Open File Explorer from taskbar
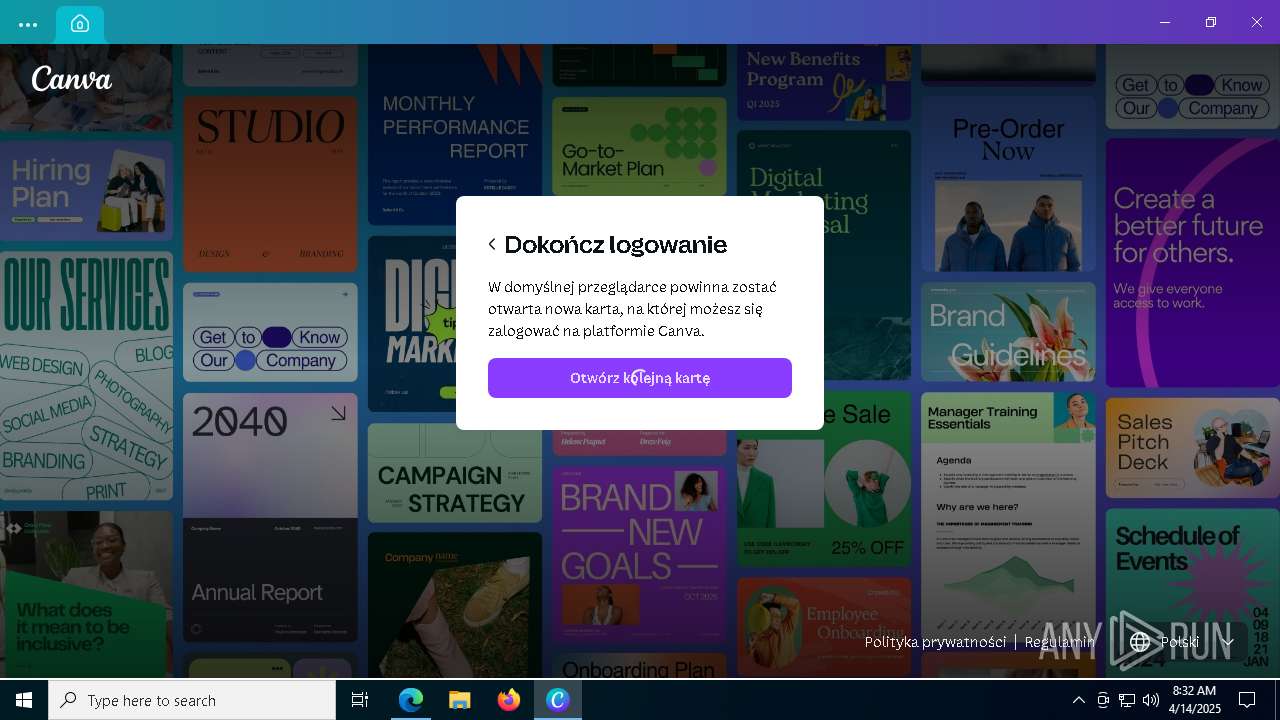The height and width of the screenshot is (720, 1280). [460, 700]
